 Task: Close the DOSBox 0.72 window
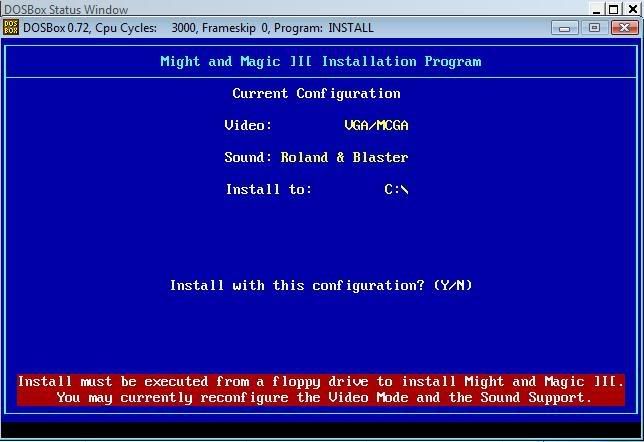pyautogui.click(x=625, y=28)
